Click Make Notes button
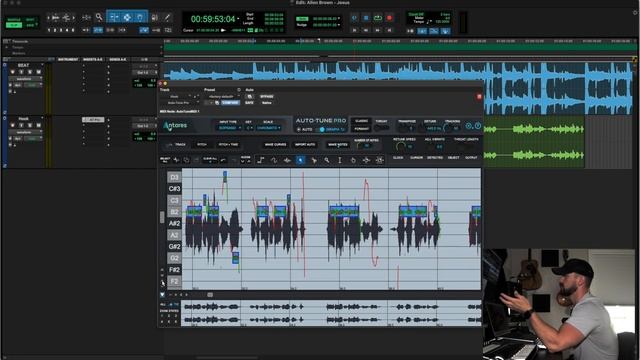Viewport: 640px width, 360px height. coord(338,144)
